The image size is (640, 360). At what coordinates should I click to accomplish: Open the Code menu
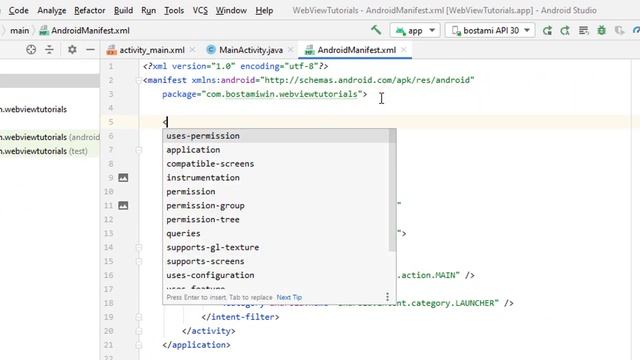[18, 10]
